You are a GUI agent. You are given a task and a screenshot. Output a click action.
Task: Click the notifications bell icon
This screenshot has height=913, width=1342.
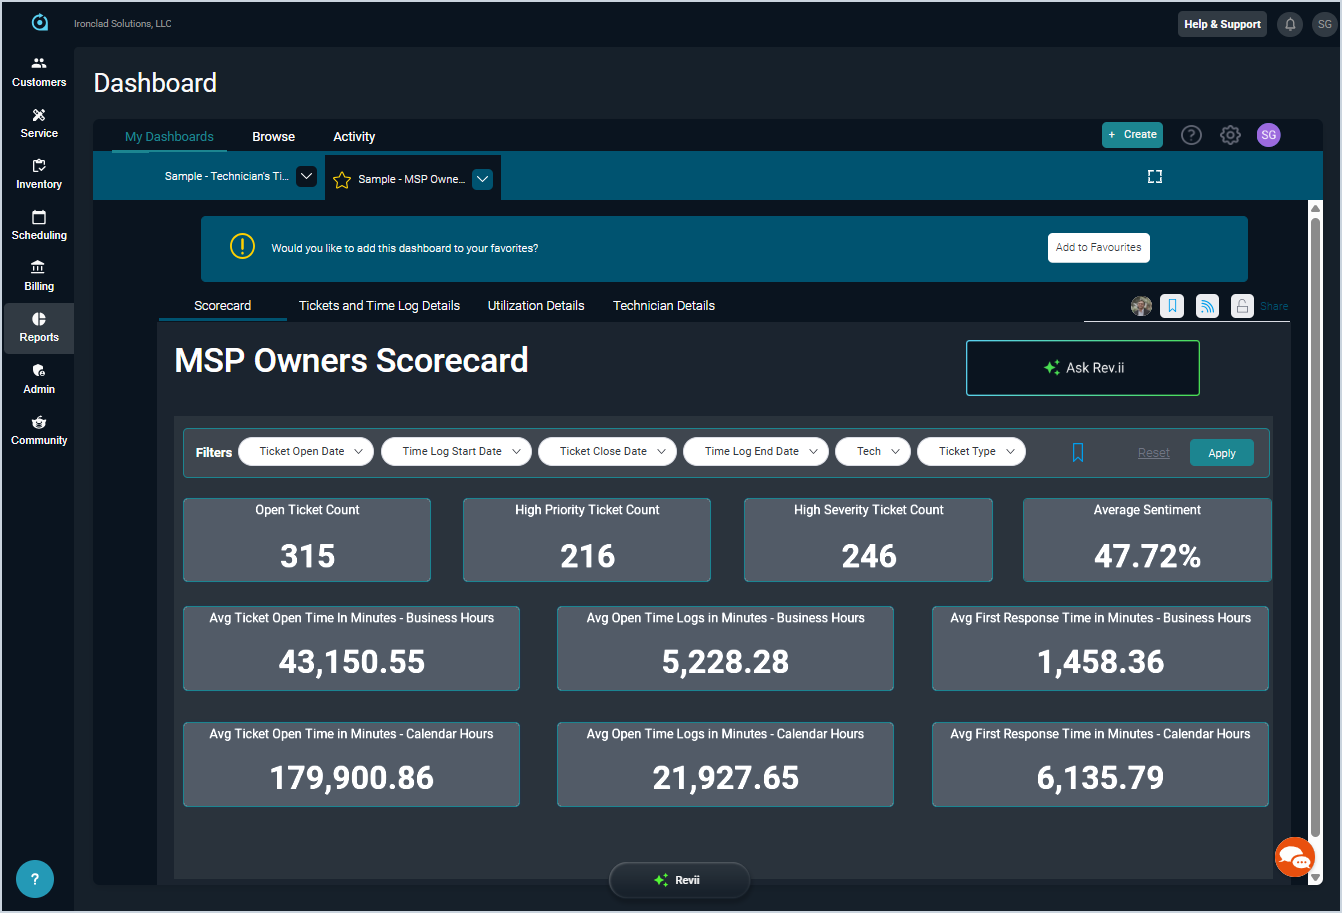tap(1290, 24)
